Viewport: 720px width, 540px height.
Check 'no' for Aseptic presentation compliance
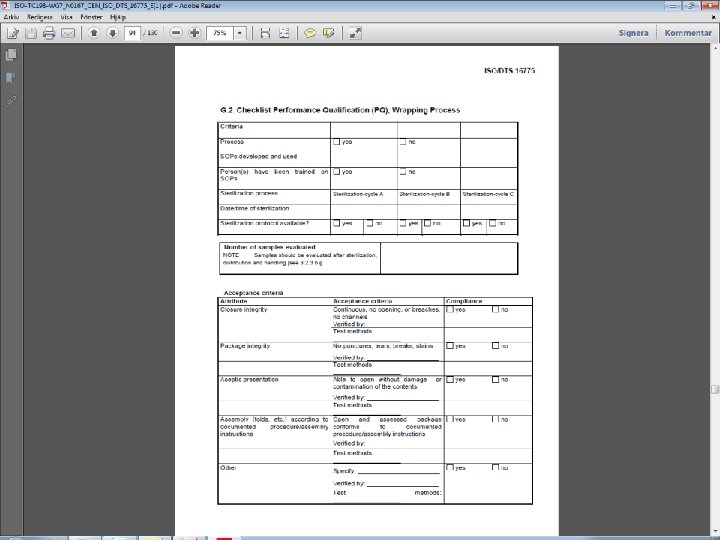[x=495, y=380]
